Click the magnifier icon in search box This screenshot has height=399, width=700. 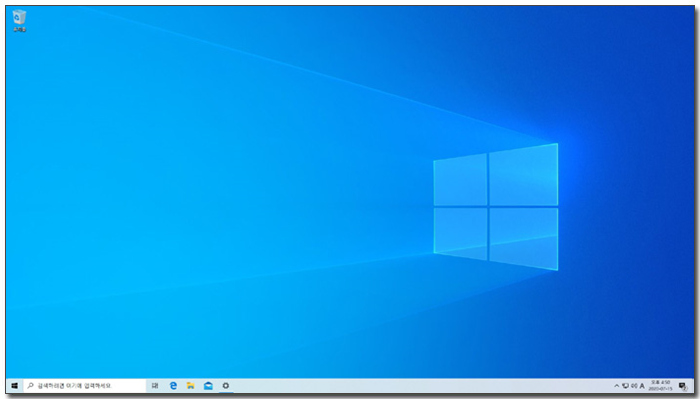click(x=30, y=386)
